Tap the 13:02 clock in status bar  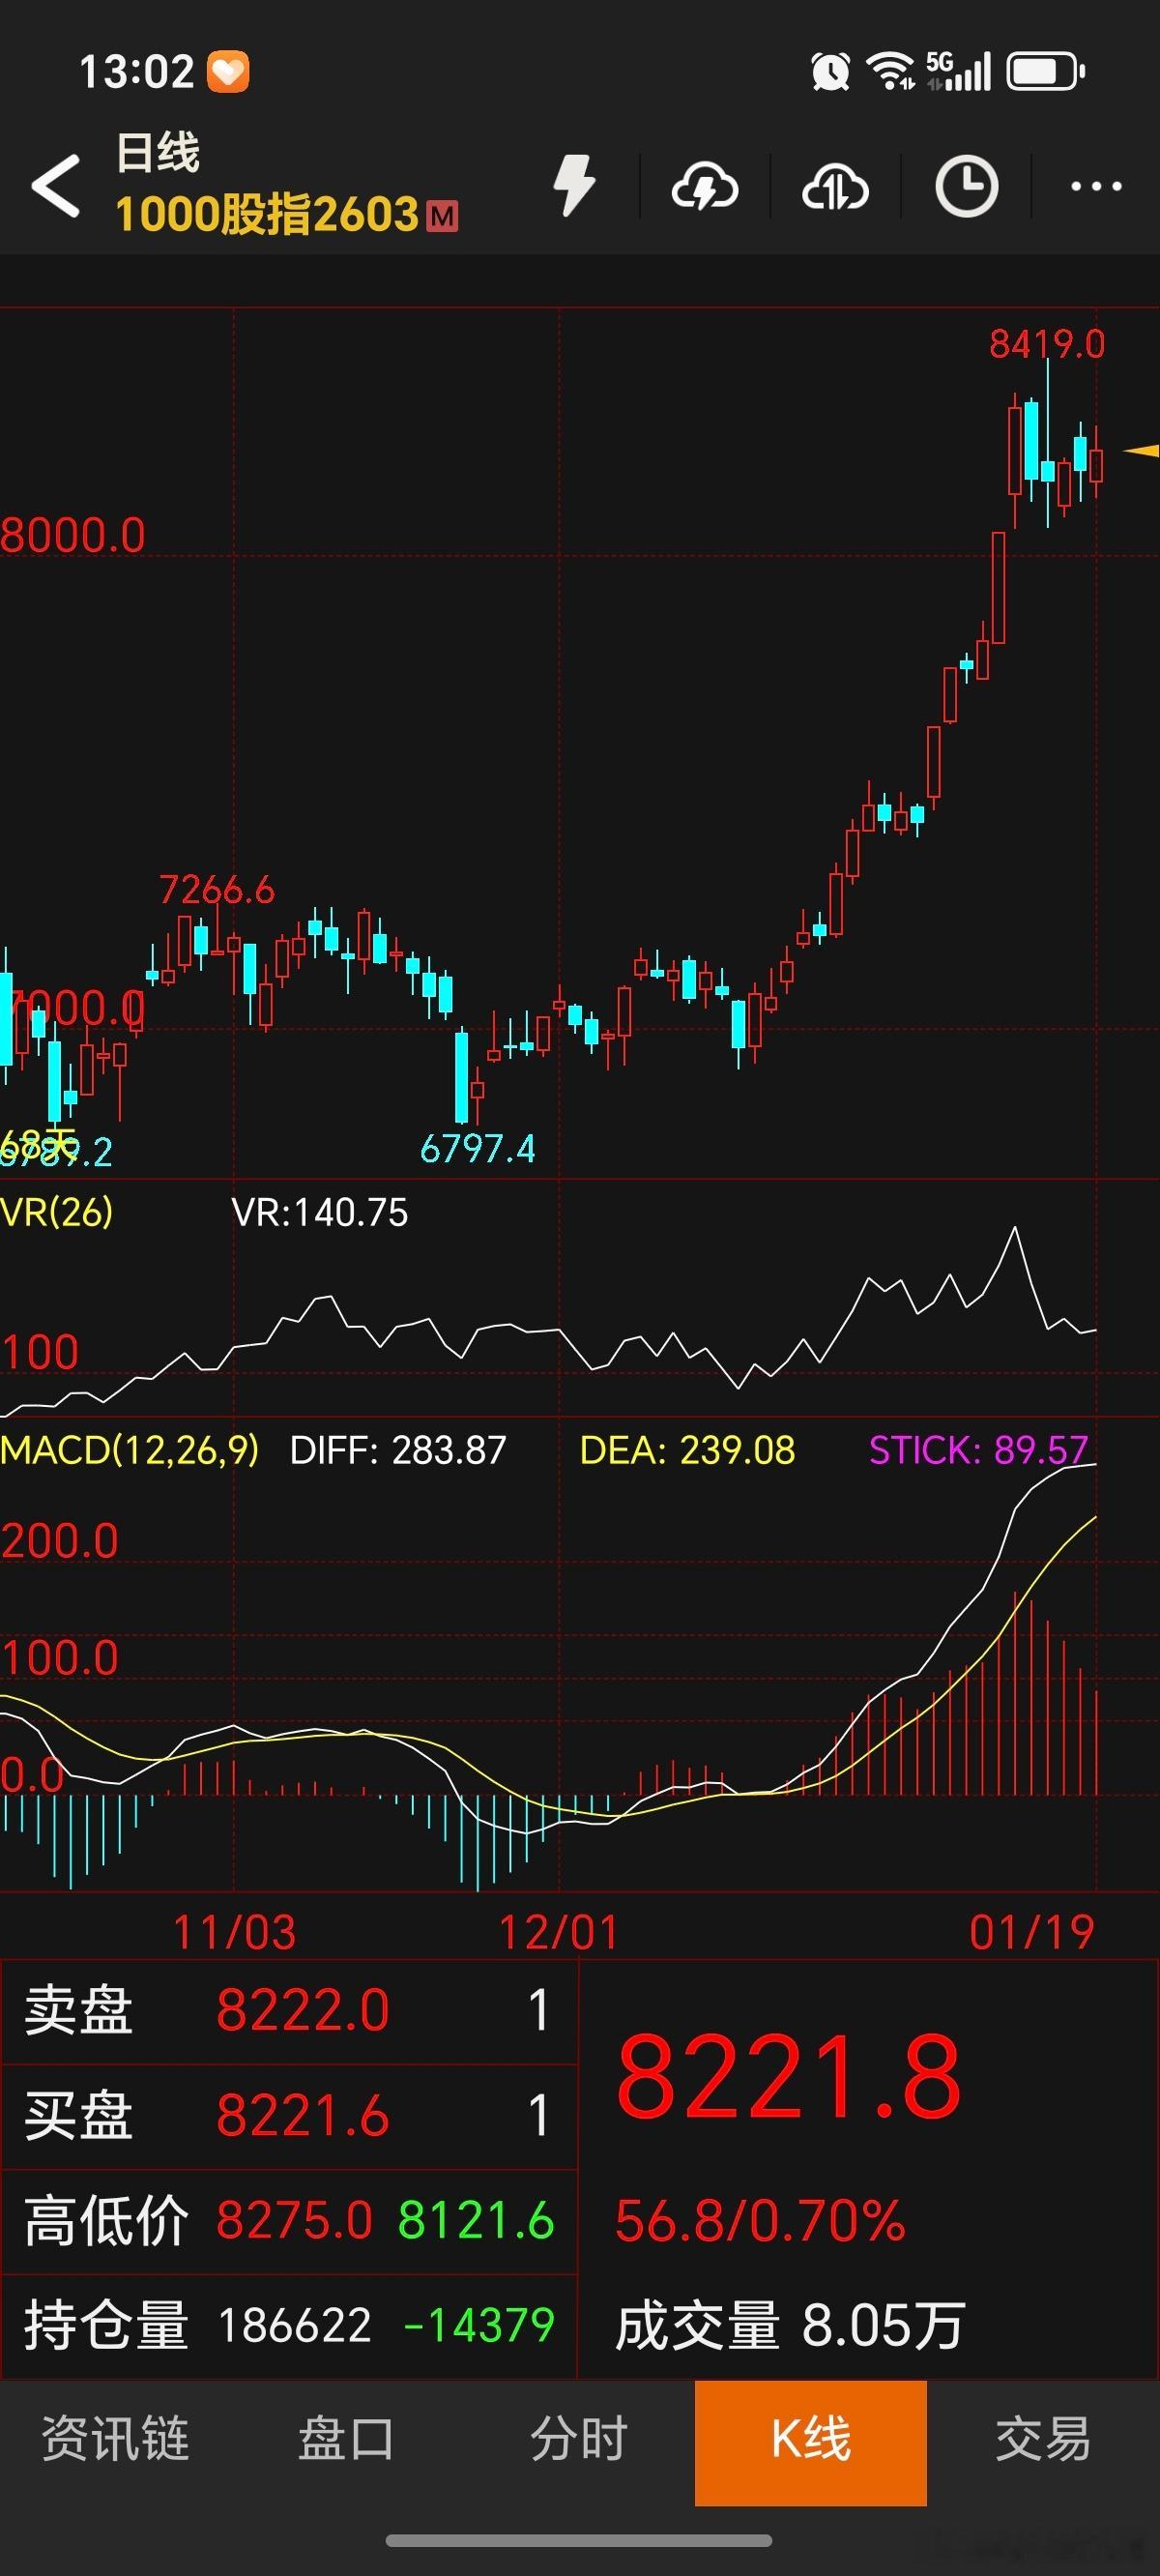click(136, 72)
